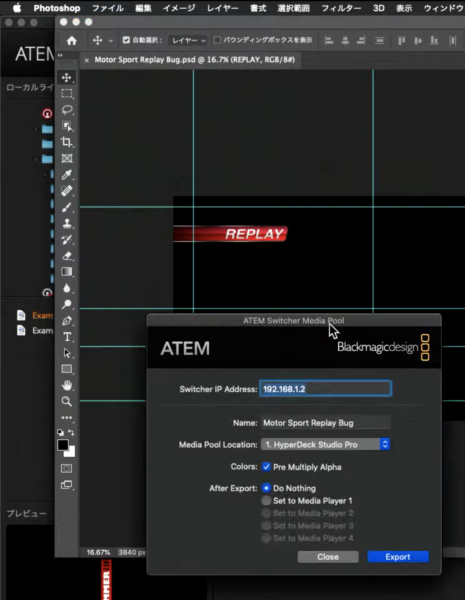Align top edges in options bar
Viewport: 465px width, 600px height.
coord(401,40)
